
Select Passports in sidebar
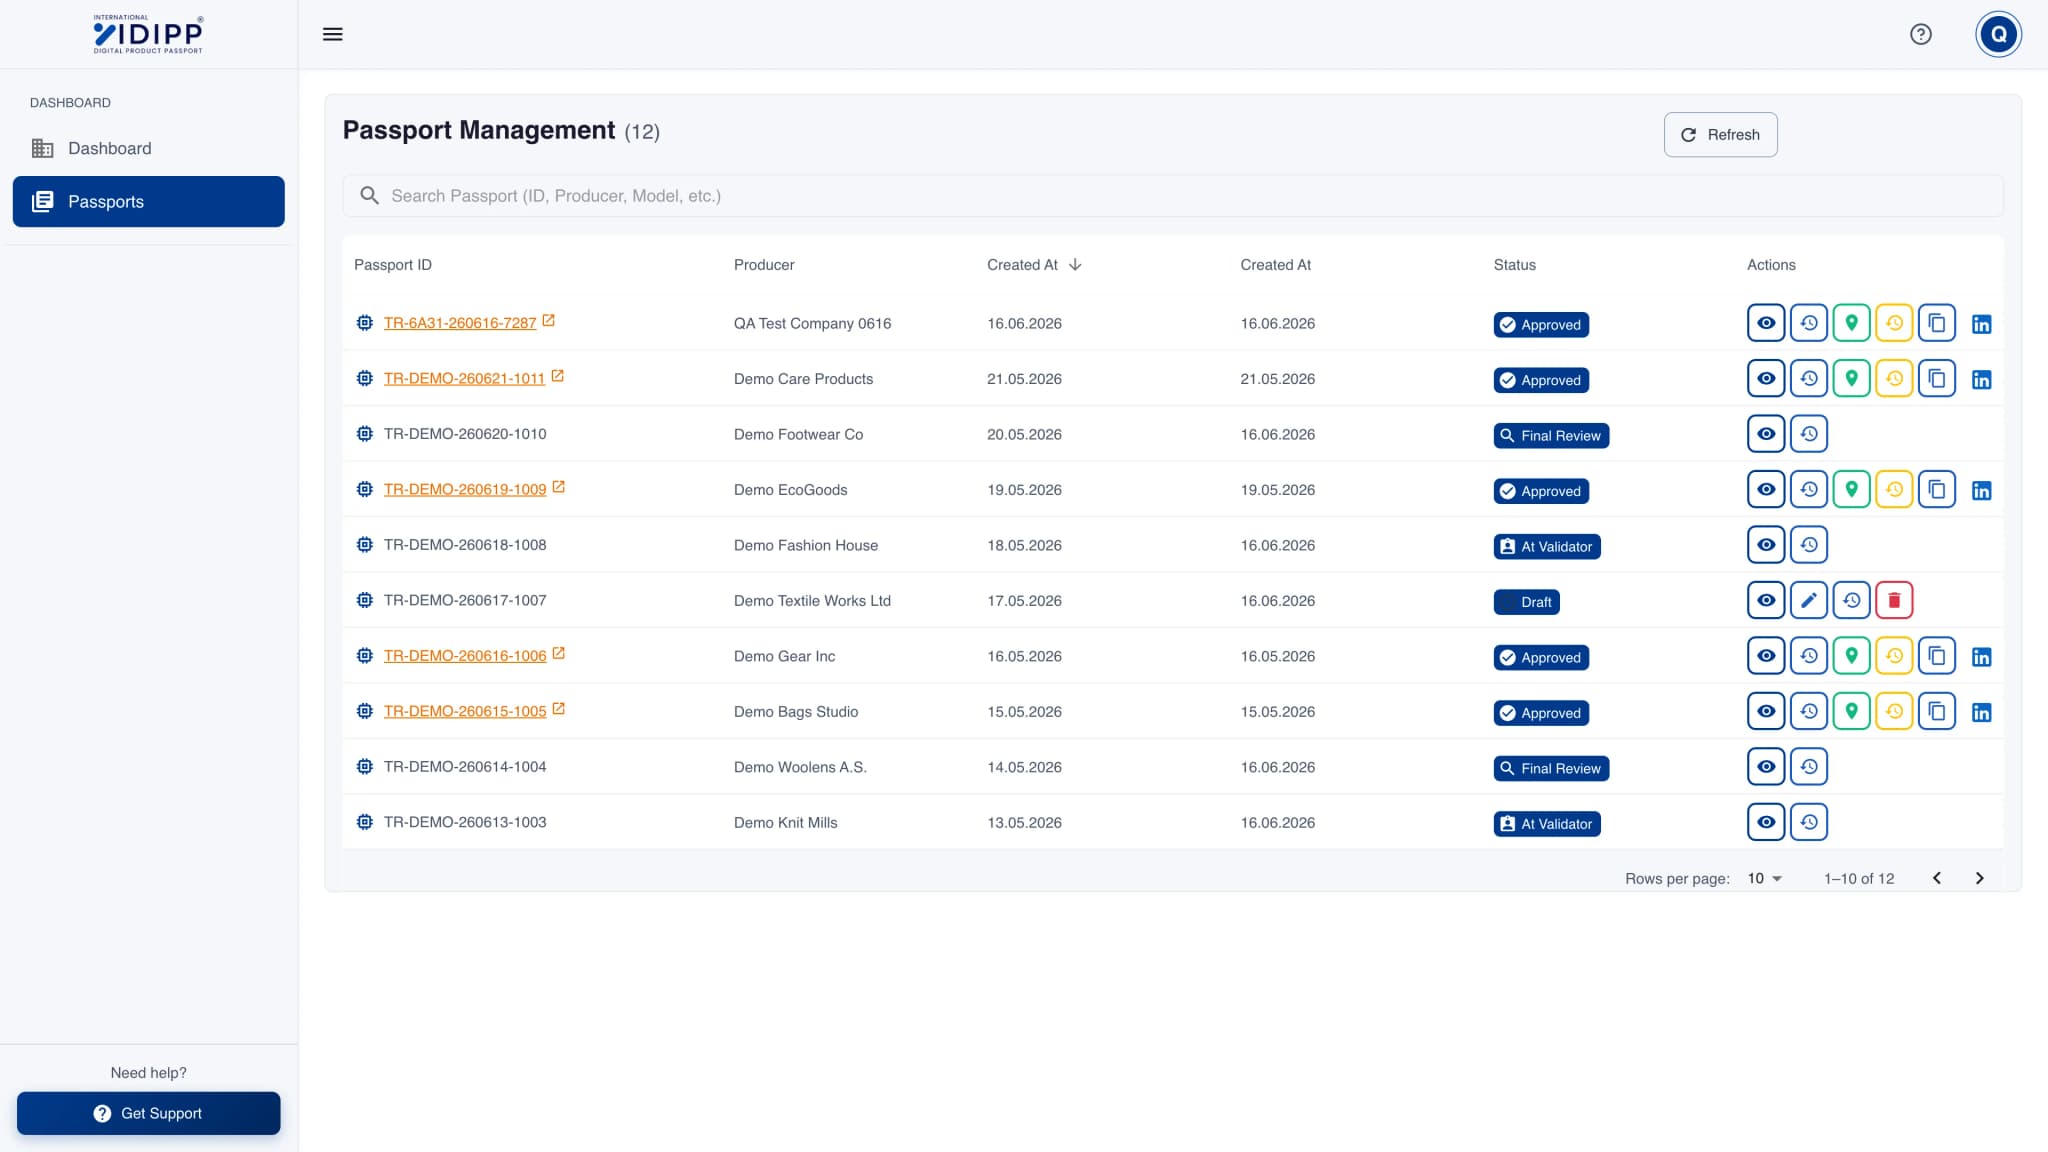click(148, 202)
